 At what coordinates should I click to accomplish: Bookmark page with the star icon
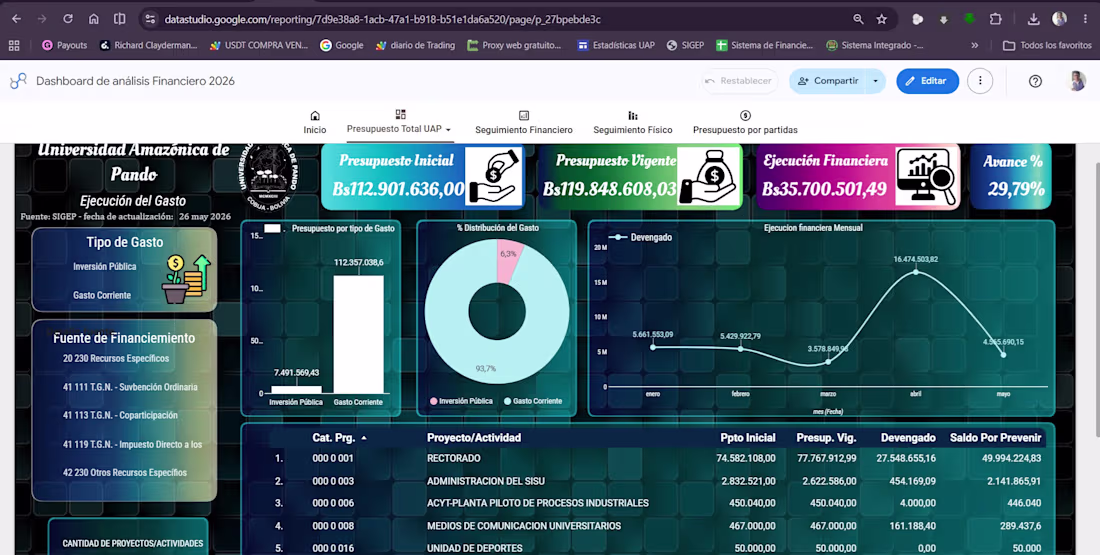tap(882, 19)
